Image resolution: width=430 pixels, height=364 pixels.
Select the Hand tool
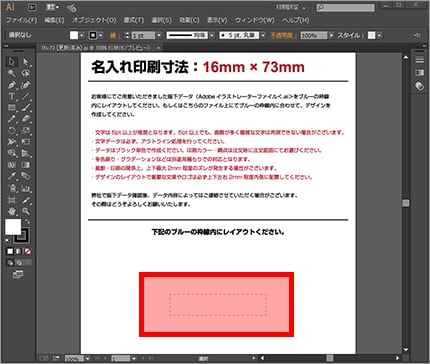12,211
